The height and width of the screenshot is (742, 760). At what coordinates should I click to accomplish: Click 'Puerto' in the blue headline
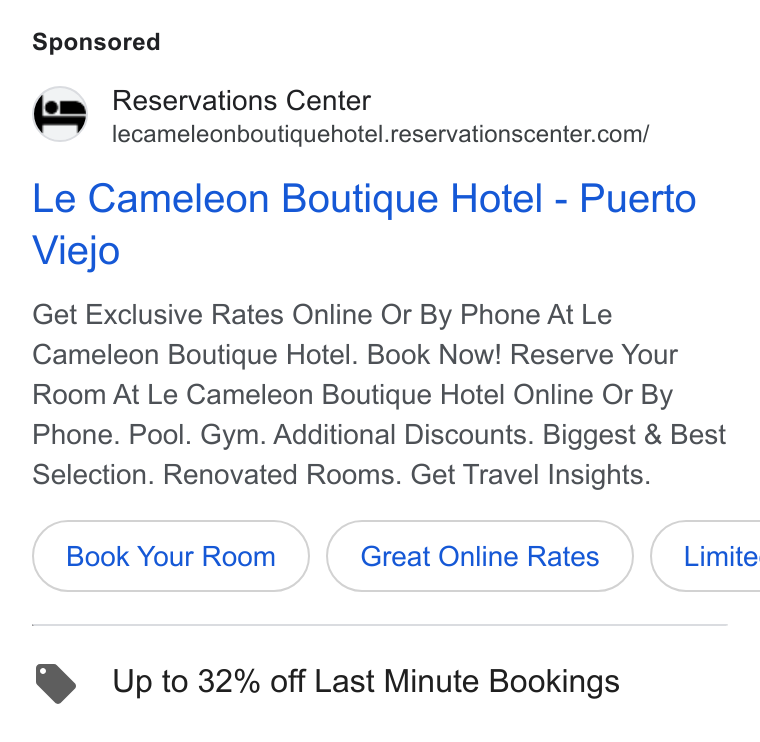coord(638,198)
